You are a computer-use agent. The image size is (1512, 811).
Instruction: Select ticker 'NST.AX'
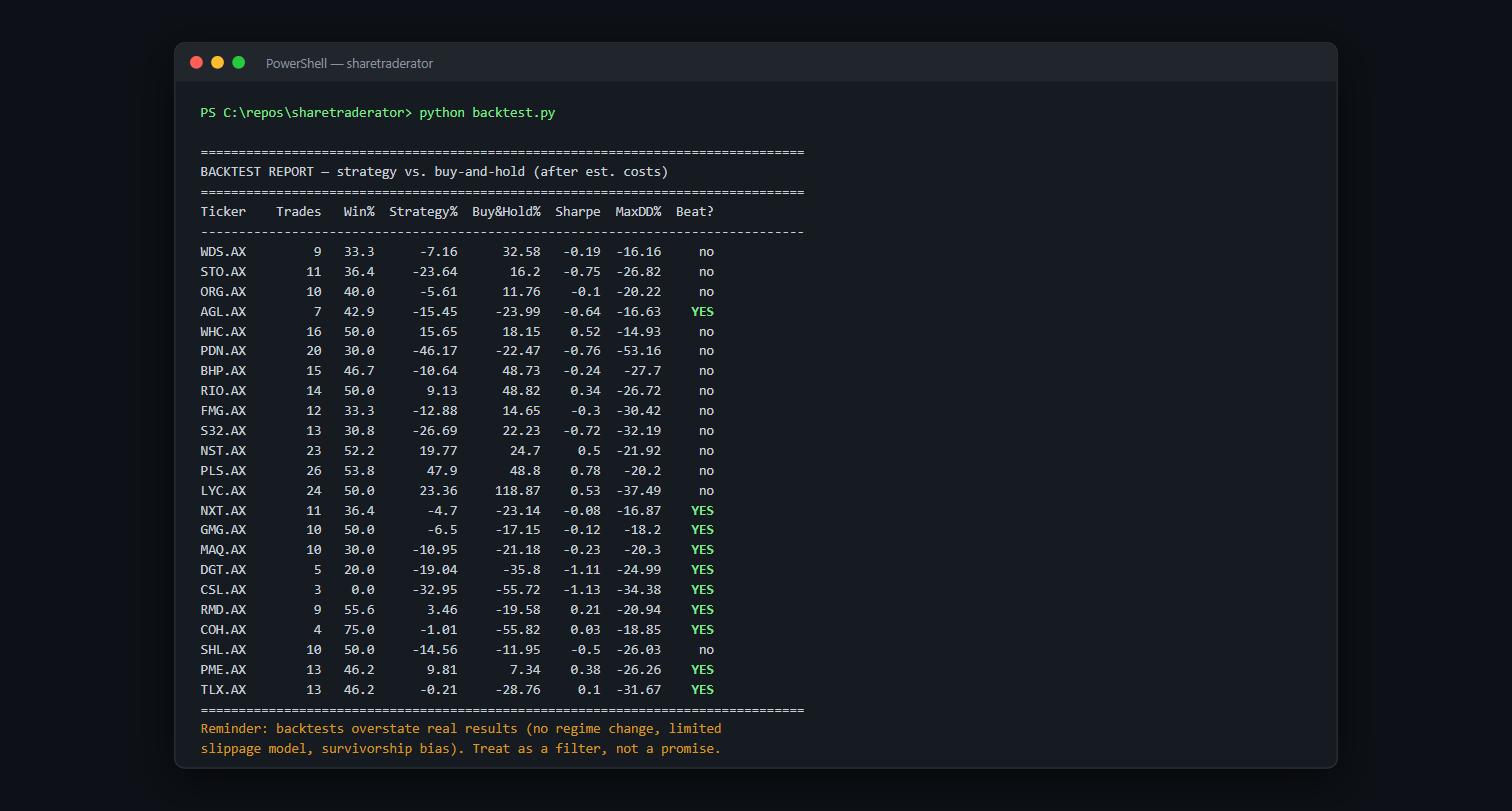pyautogui.click(x=223, y=450)
